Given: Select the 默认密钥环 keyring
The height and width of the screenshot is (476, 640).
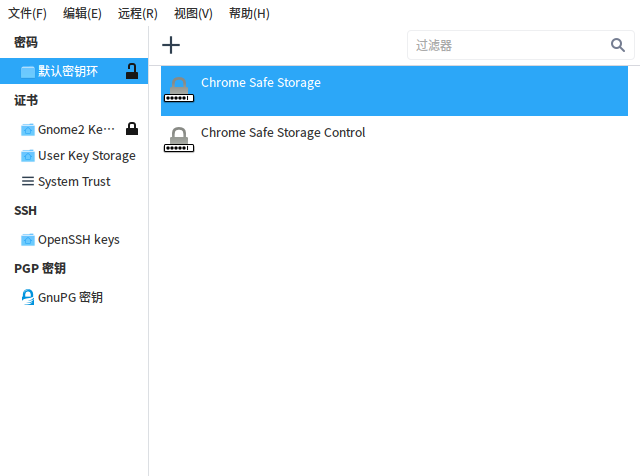Looking at the screenshot, I should (x=74, y=71).
